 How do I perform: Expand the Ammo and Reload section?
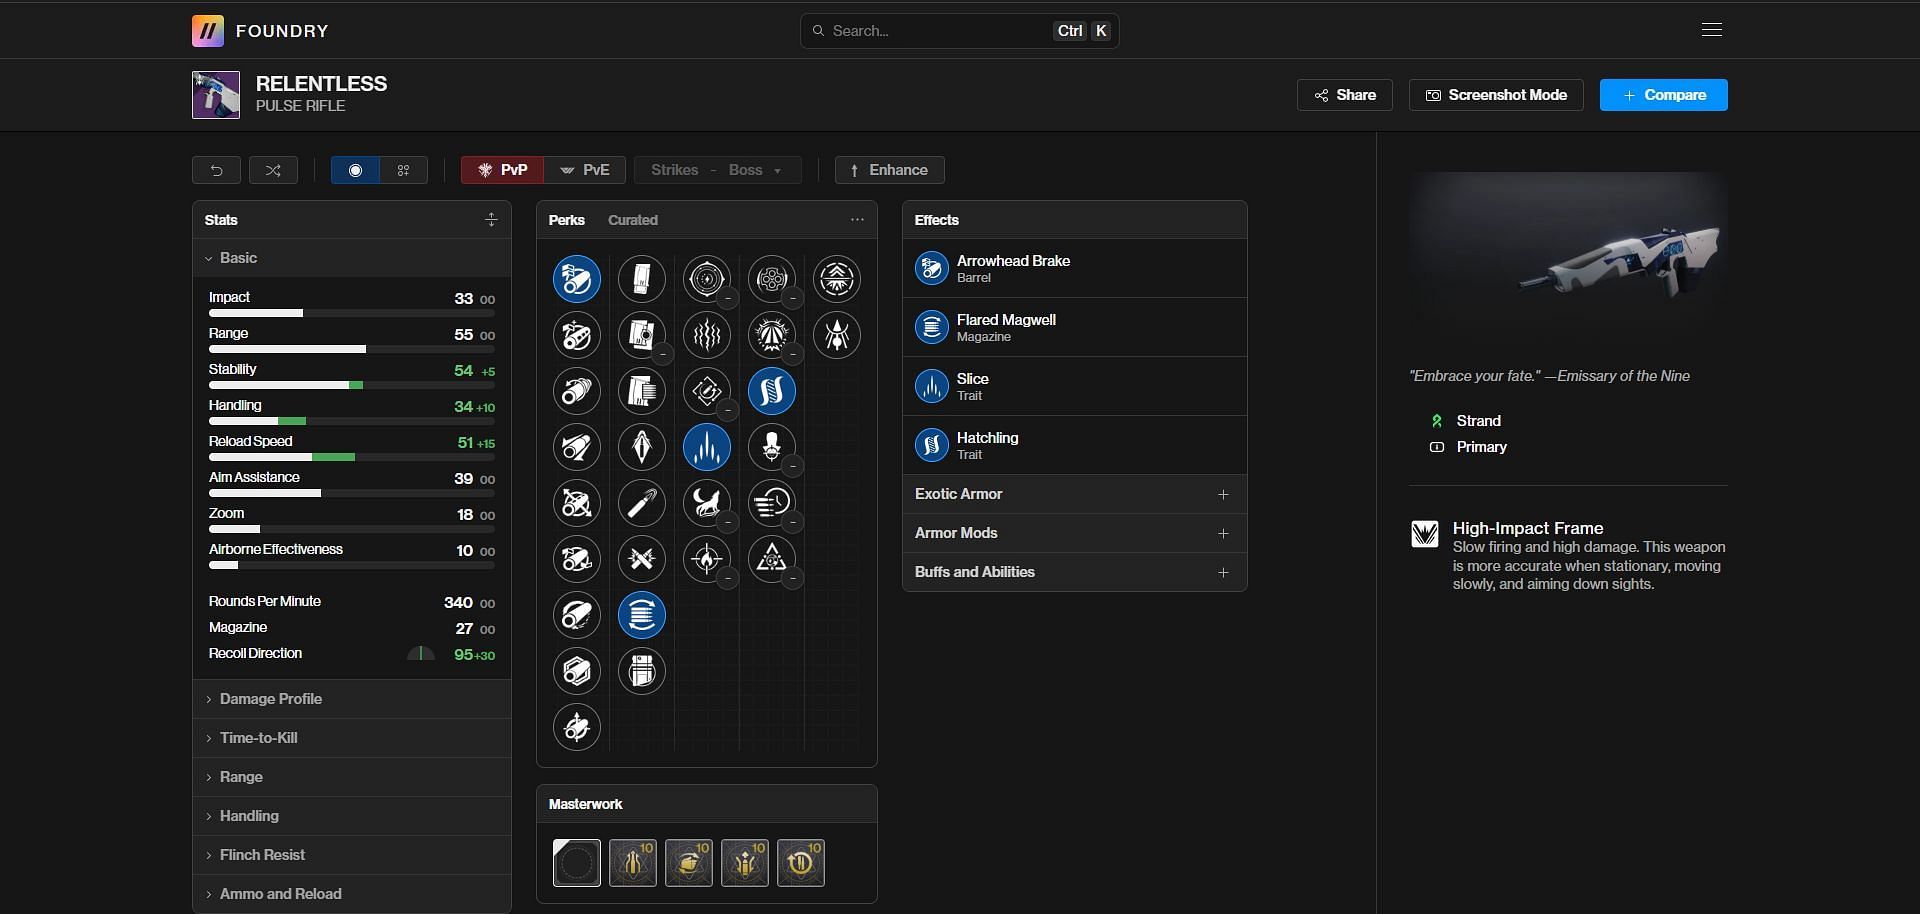pos(351,894)
